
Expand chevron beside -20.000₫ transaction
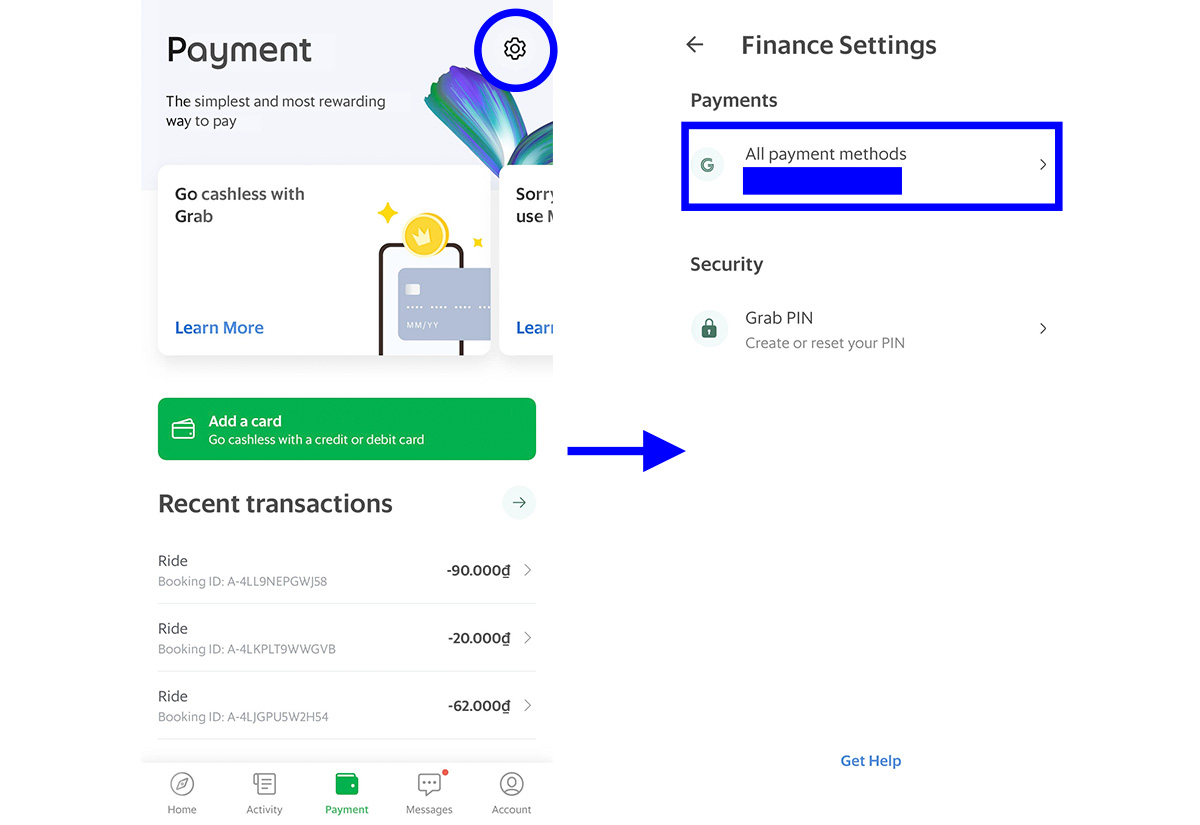click(x=528, y=638)
